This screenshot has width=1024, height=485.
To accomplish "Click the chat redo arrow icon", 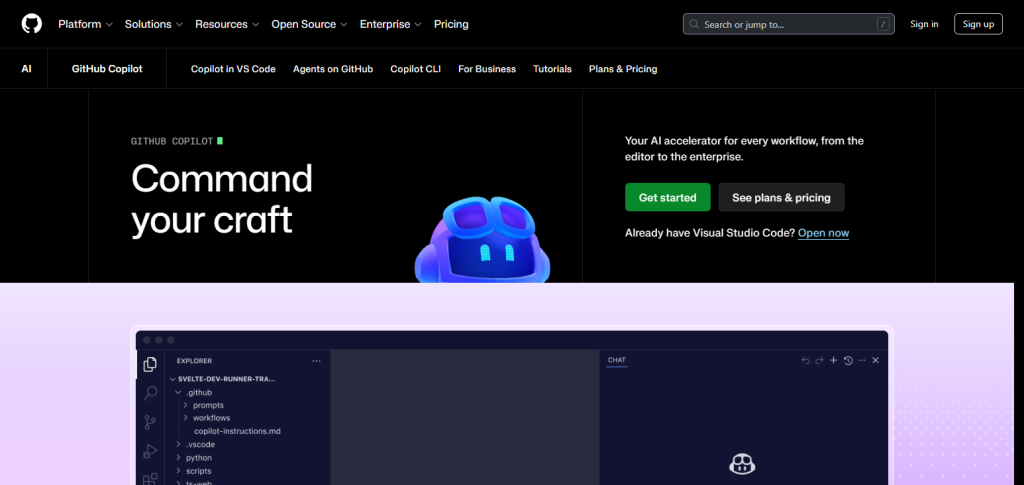I will coord(820,360).
